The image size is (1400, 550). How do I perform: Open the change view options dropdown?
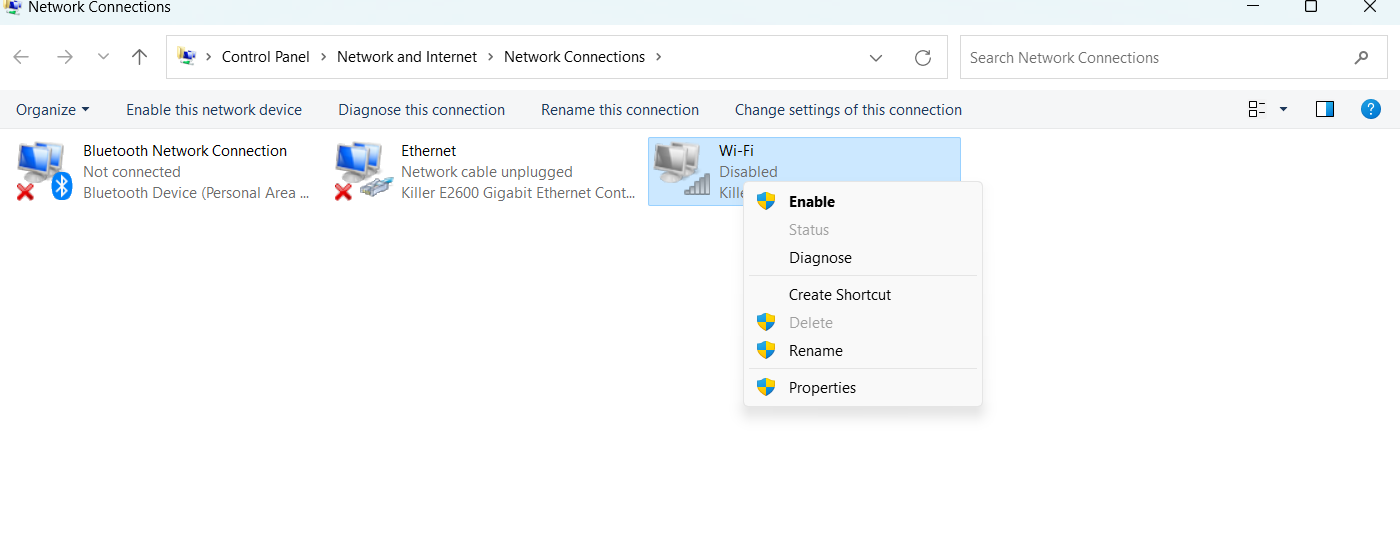(1283, 109)
